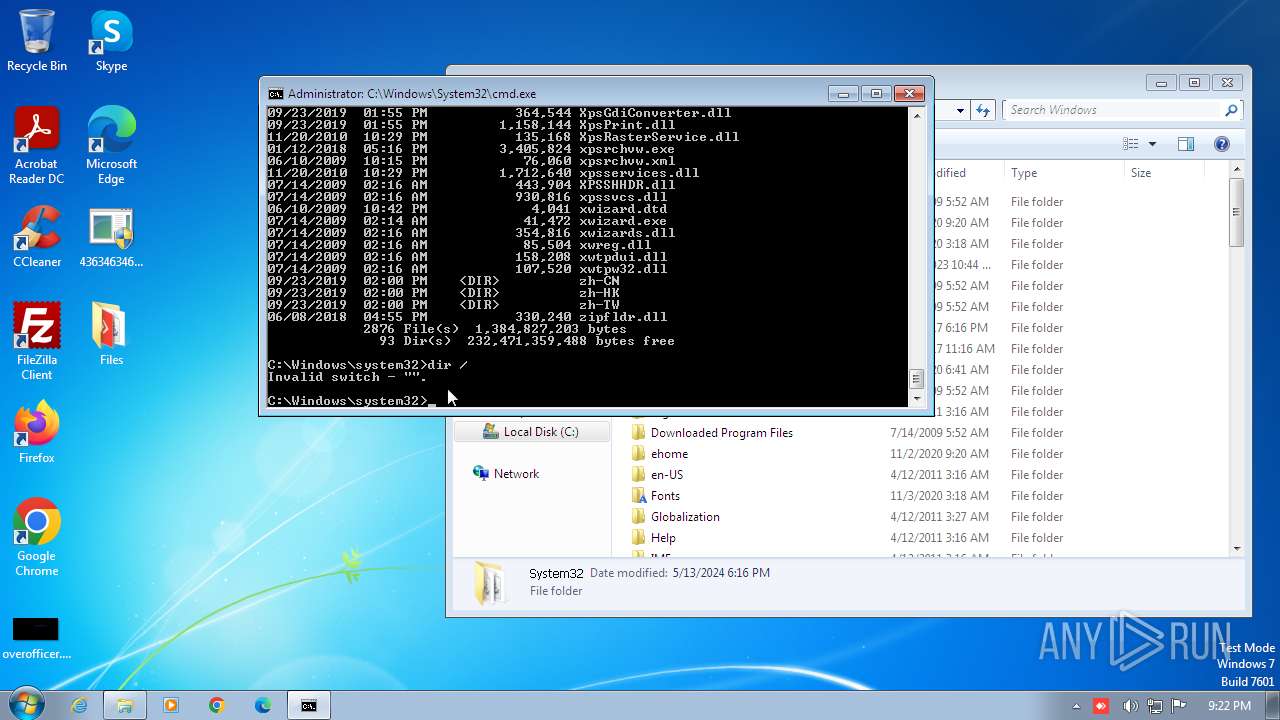Click the red security tray icon
The image size is (1280, 720).
pyautogui.click(x=1101, y=706)
